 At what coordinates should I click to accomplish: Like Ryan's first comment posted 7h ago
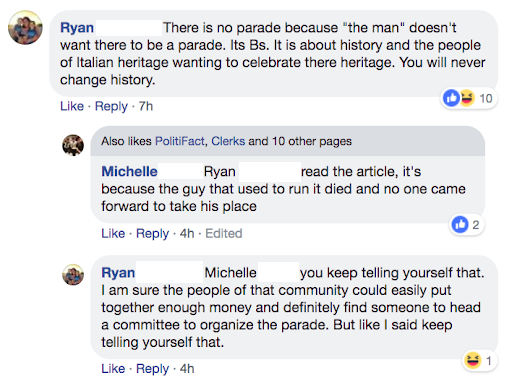[x=72, y=106]
